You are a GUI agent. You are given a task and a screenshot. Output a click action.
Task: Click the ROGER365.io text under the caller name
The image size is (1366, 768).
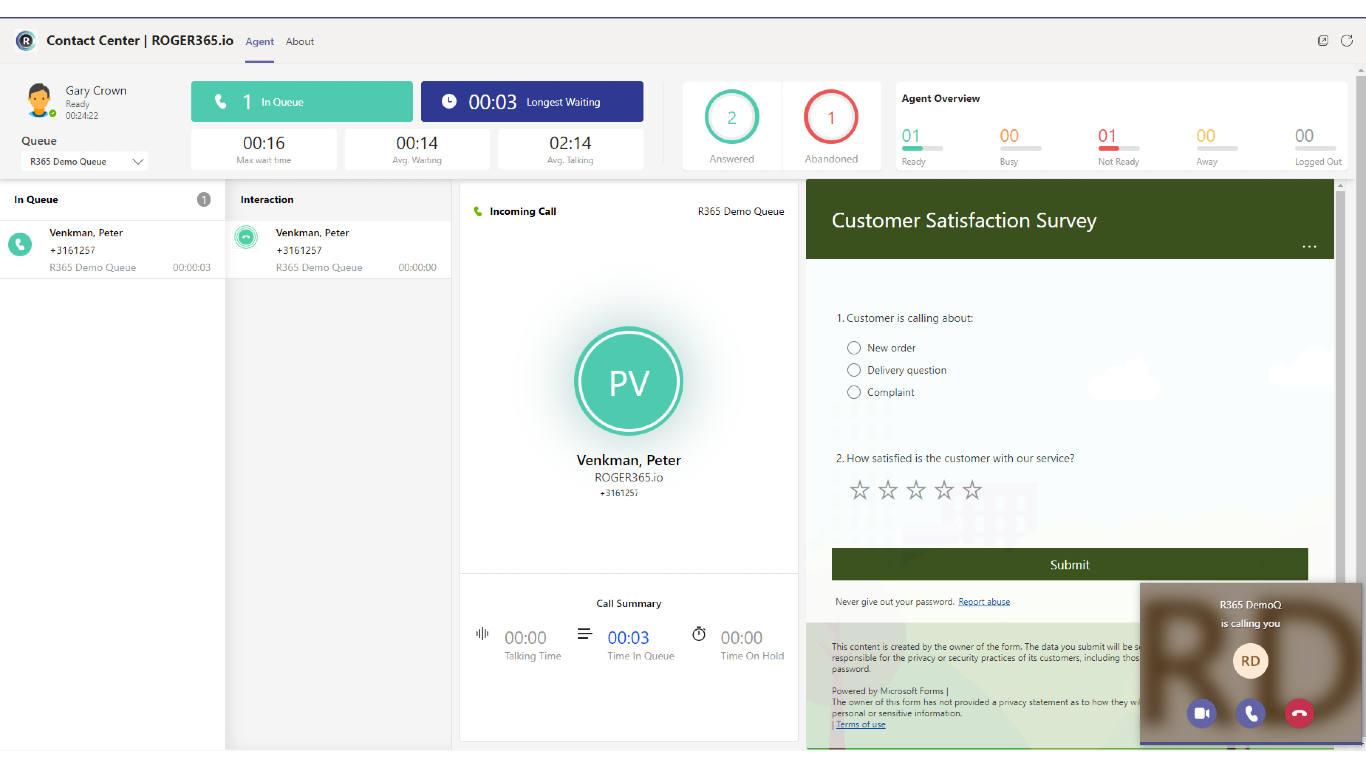629,478
